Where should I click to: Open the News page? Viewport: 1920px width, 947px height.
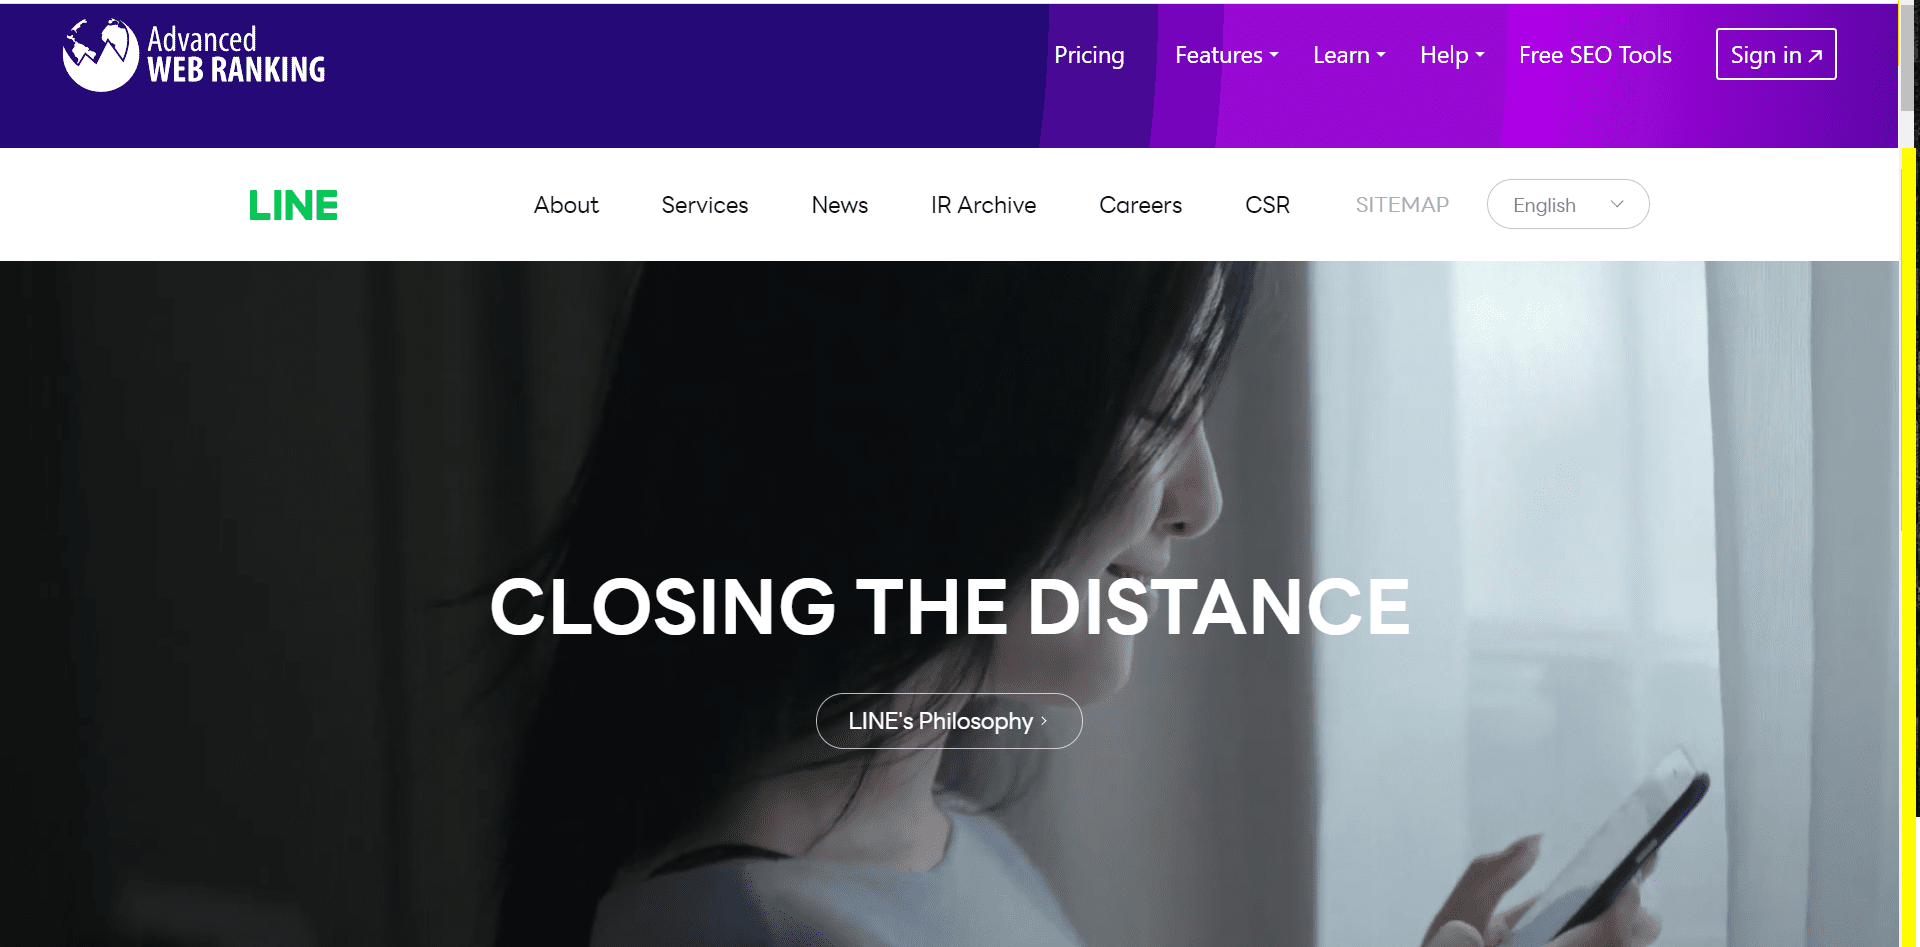(839, 205)
